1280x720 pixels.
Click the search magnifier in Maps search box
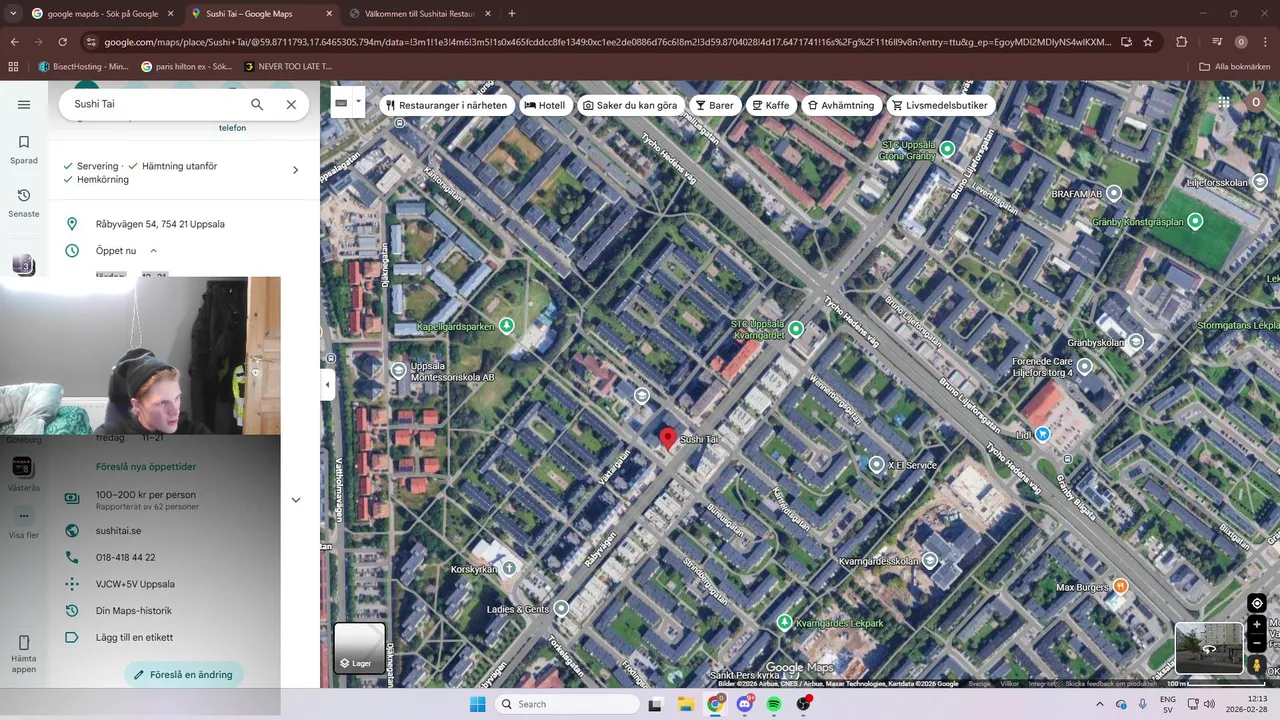click(257, 104)
